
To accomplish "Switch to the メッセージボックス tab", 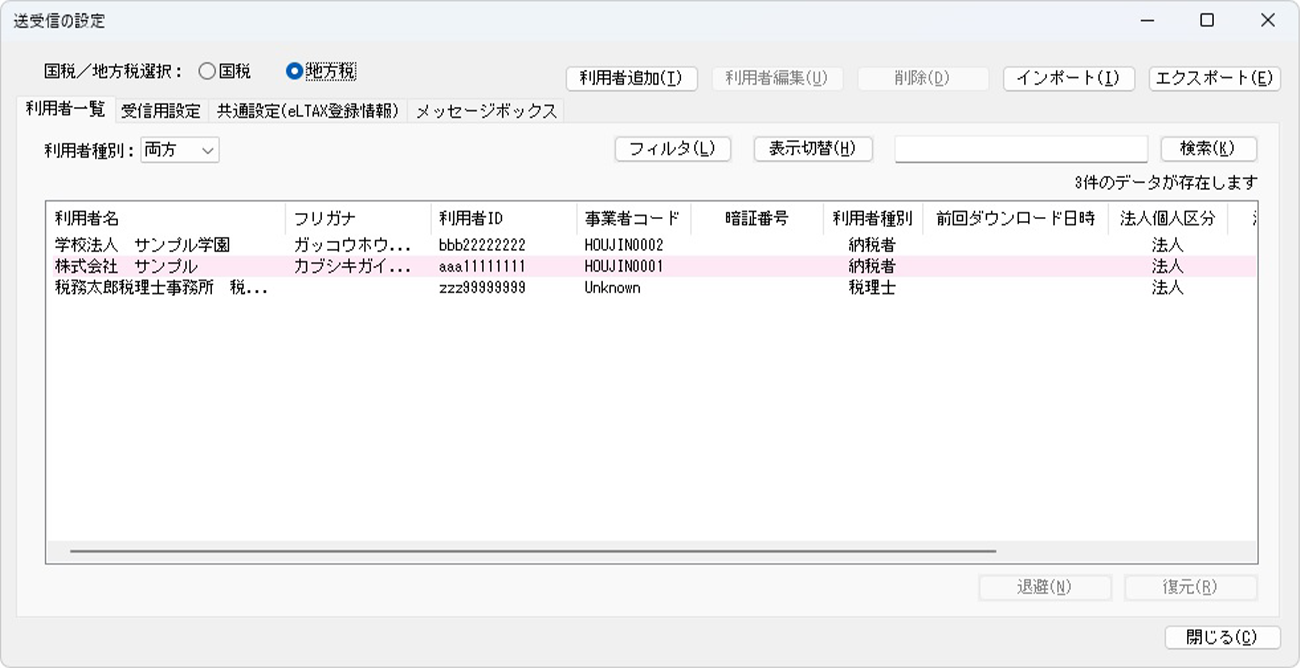I will click(x=486, y=111).
